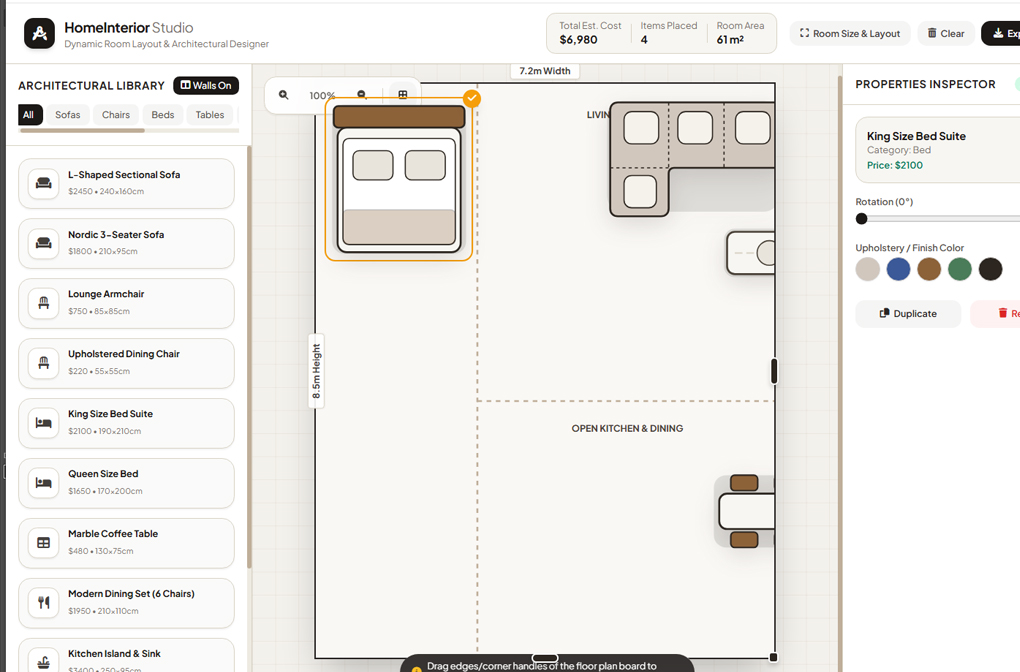Image resolution: width=1020 pixels, height=672 pixels.
Task: Click the 8.5m Height dimension label
Action: pos(316,371)
